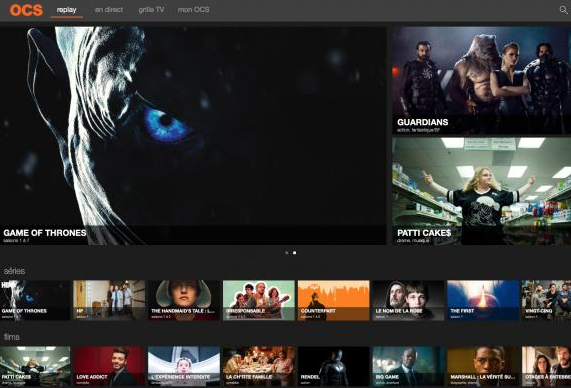This screenshot has width=571, height=388.
Task: Select the Counterpart series thumbnail
Action: point(334,300)
